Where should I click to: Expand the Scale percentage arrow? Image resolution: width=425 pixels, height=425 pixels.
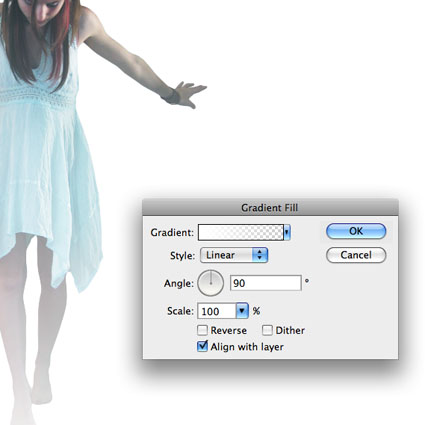242,311
